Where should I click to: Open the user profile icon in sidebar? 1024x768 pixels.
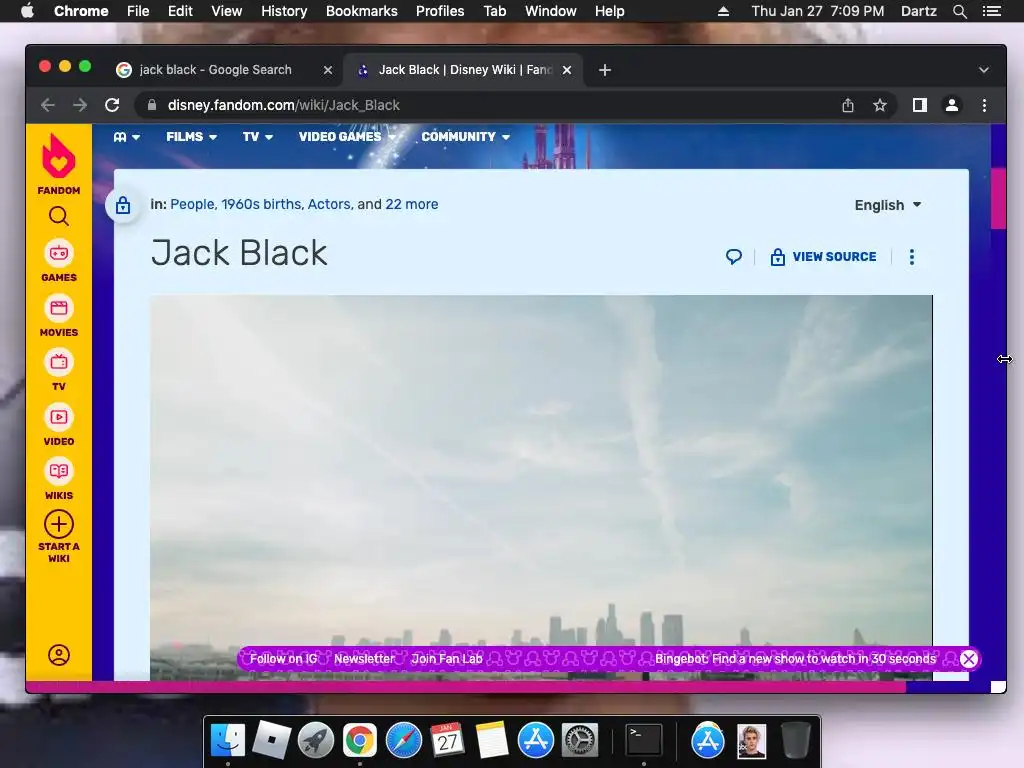(59, 655)
